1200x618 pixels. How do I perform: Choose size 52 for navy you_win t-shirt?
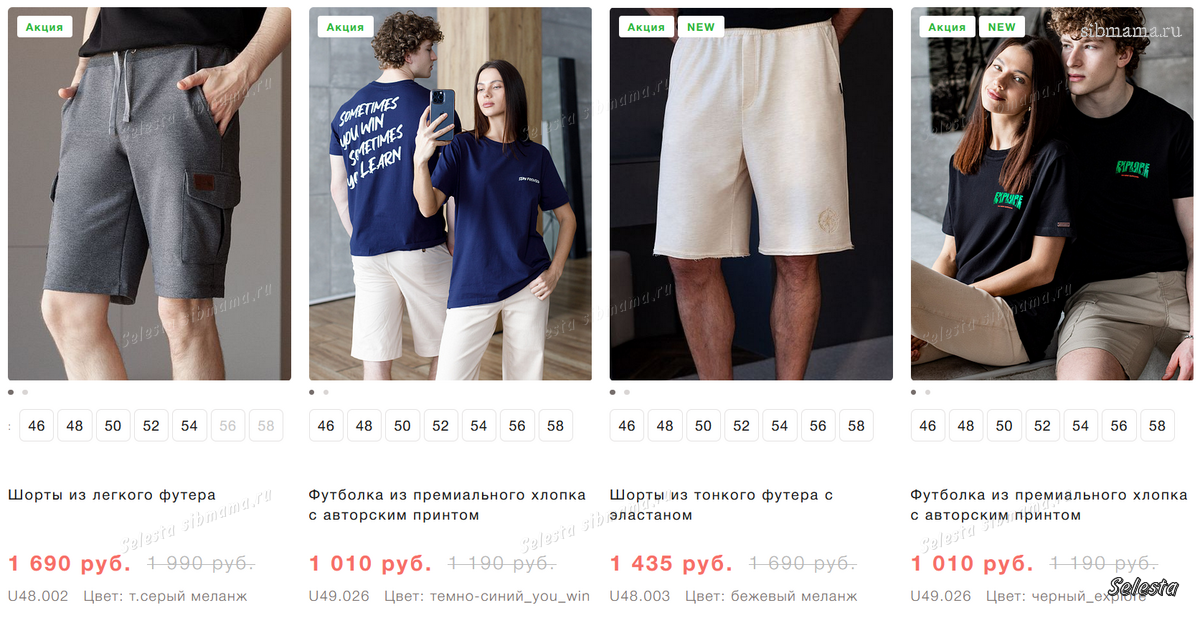440,425
